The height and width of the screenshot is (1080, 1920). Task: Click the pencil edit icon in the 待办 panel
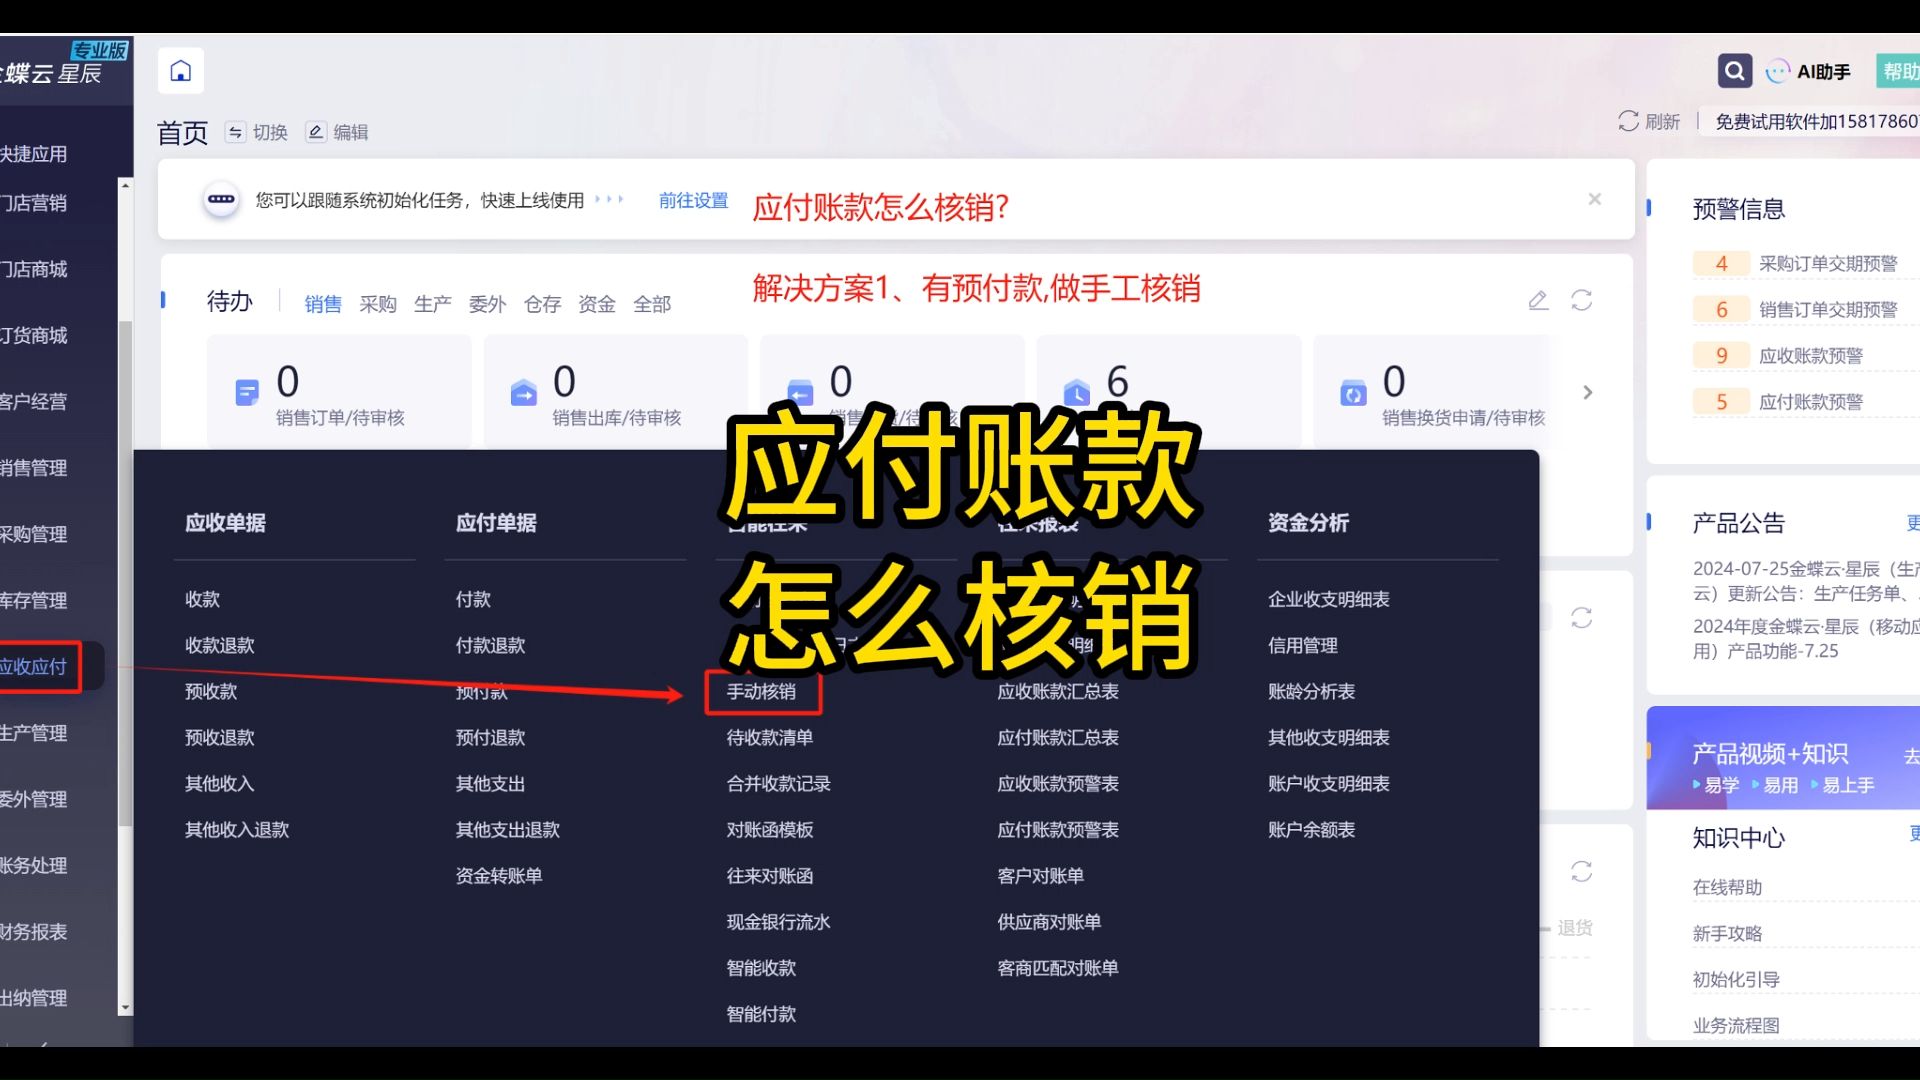point(1537,300)
